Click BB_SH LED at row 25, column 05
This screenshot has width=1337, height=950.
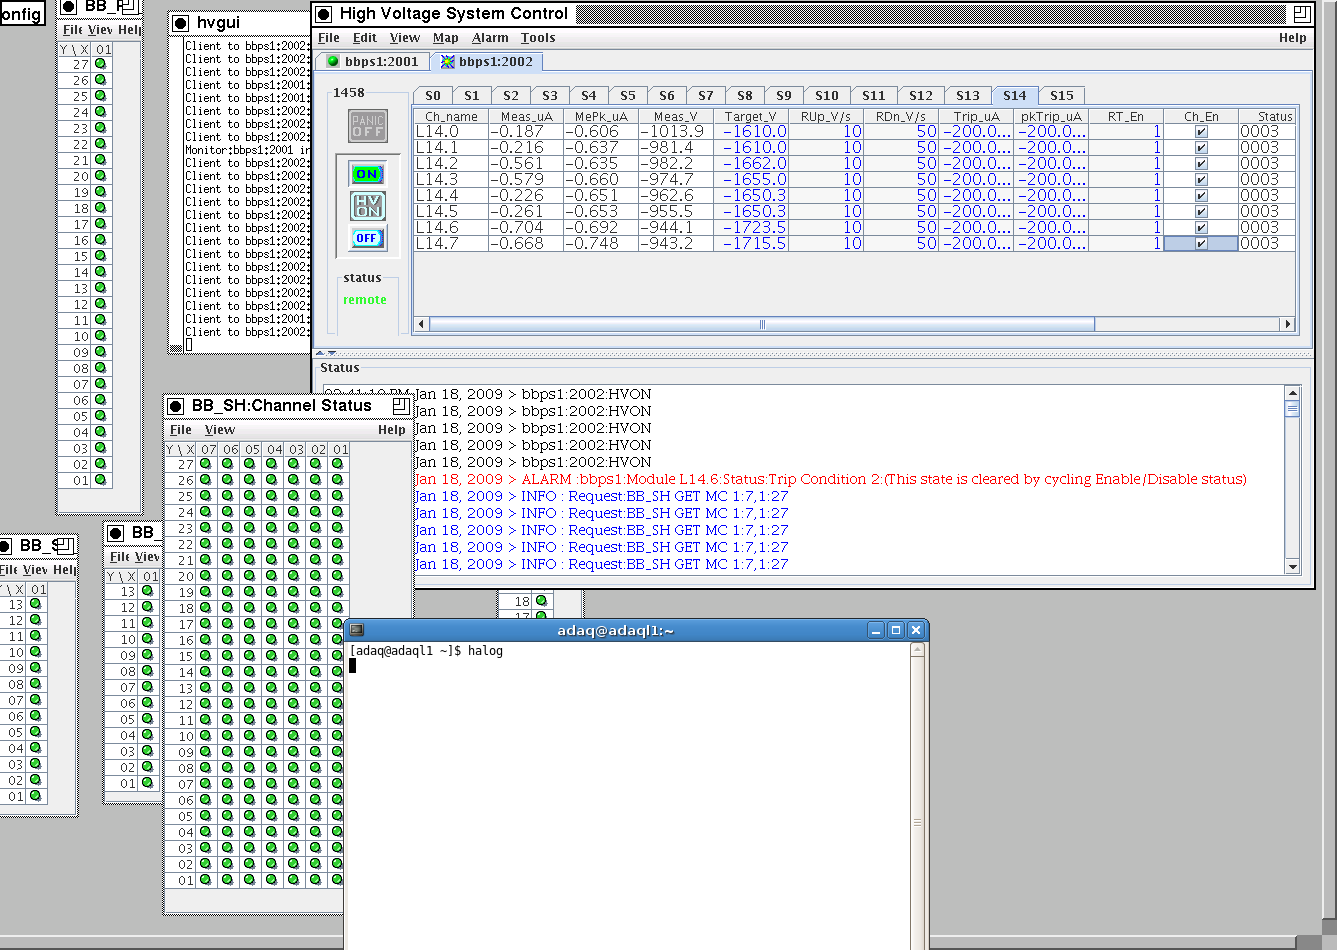[x=250, y=496]
